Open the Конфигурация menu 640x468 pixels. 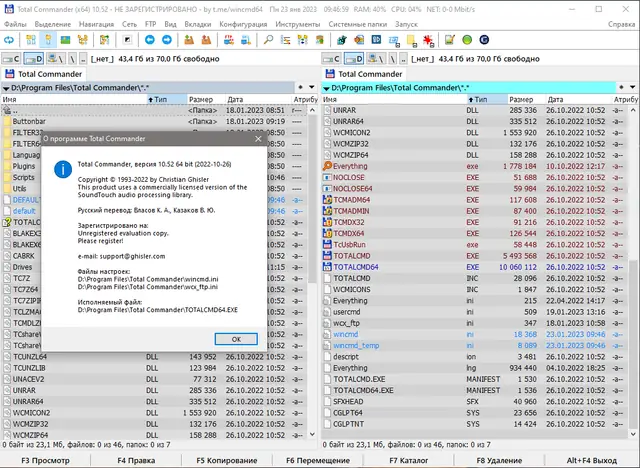click(x=243, y=23)
